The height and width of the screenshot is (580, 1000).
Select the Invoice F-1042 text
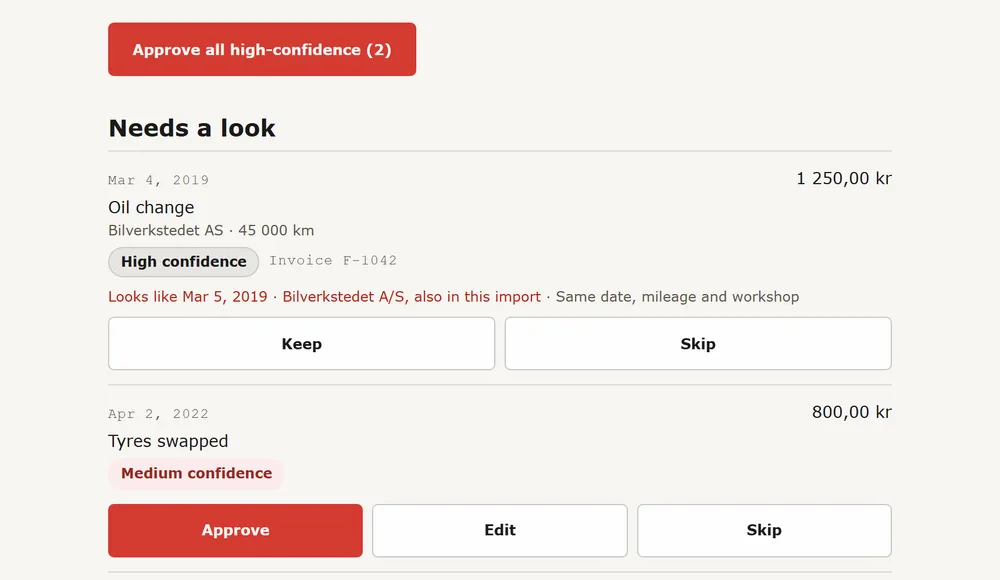333,260
